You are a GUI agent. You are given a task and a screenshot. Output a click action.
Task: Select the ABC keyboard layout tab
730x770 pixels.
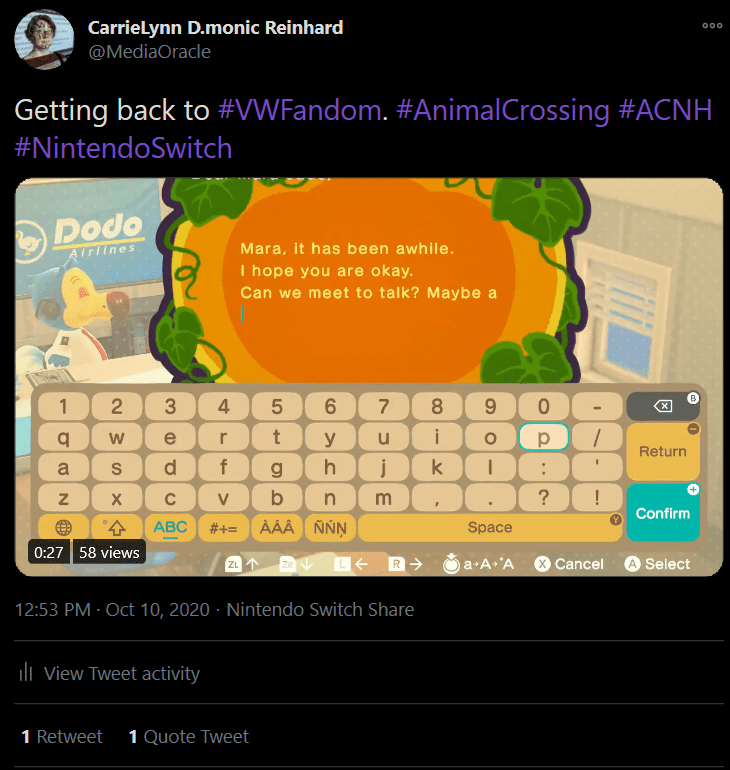pyautogui.click(x=170, y=527)
